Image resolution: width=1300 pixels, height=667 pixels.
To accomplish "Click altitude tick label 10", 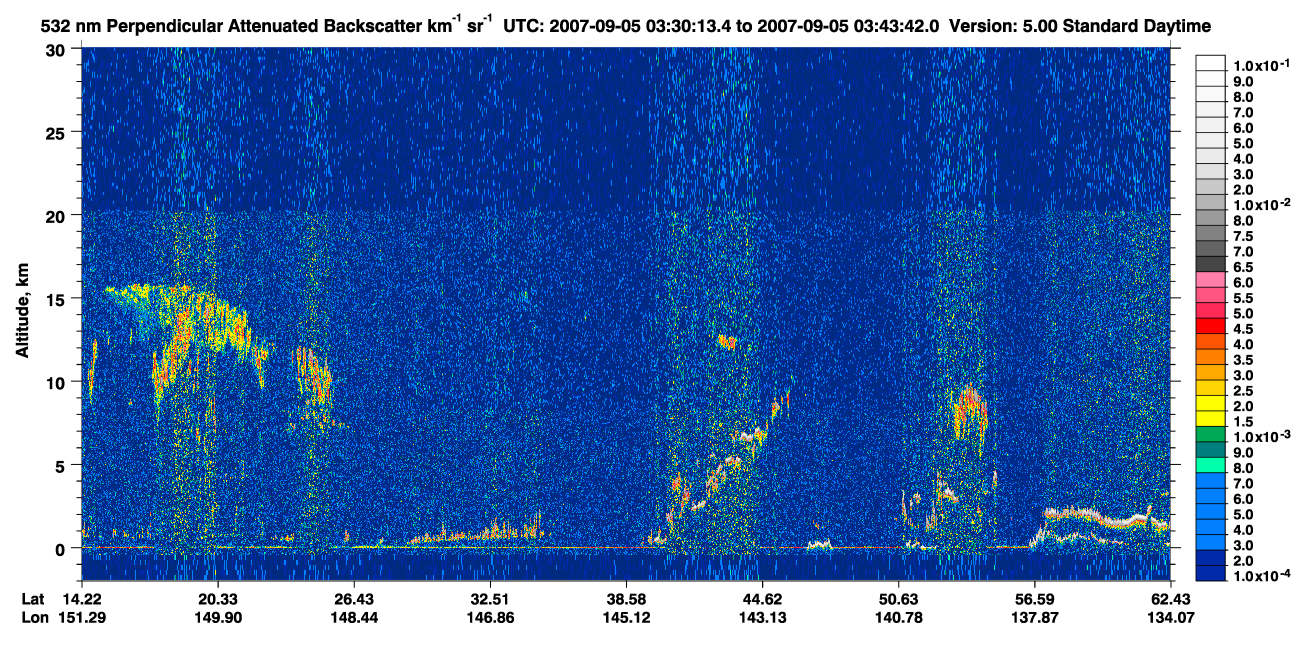I will [56, 382].
